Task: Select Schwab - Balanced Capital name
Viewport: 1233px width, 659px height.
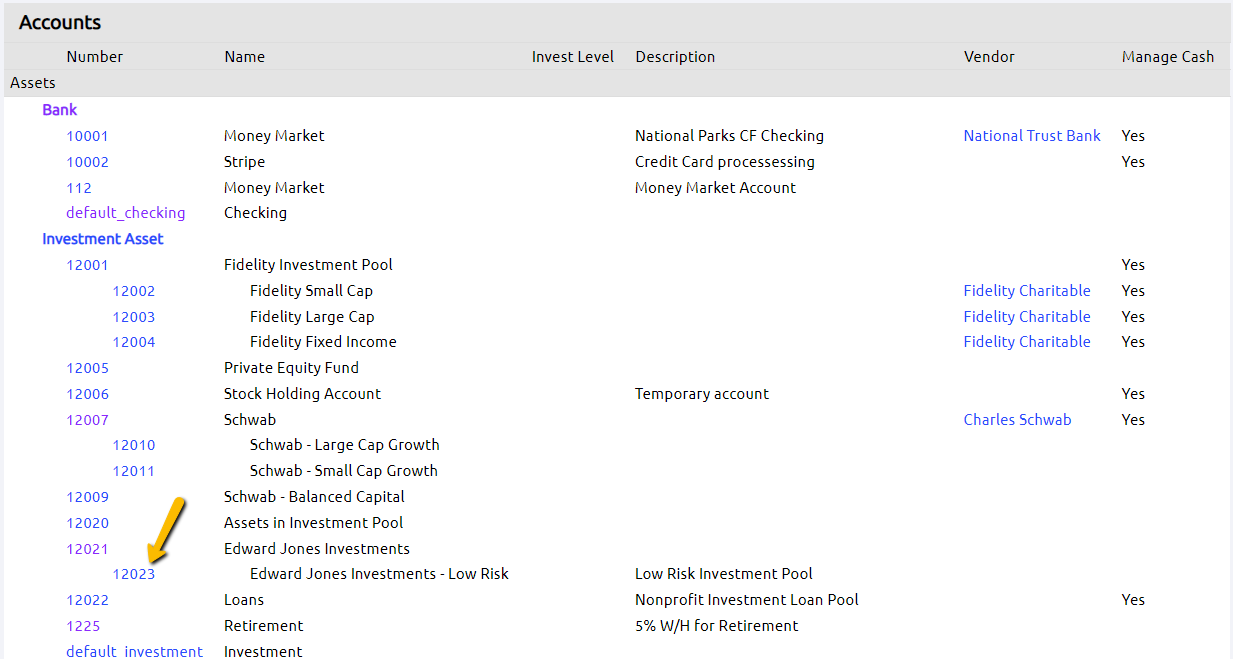Action: click(314, 497)
